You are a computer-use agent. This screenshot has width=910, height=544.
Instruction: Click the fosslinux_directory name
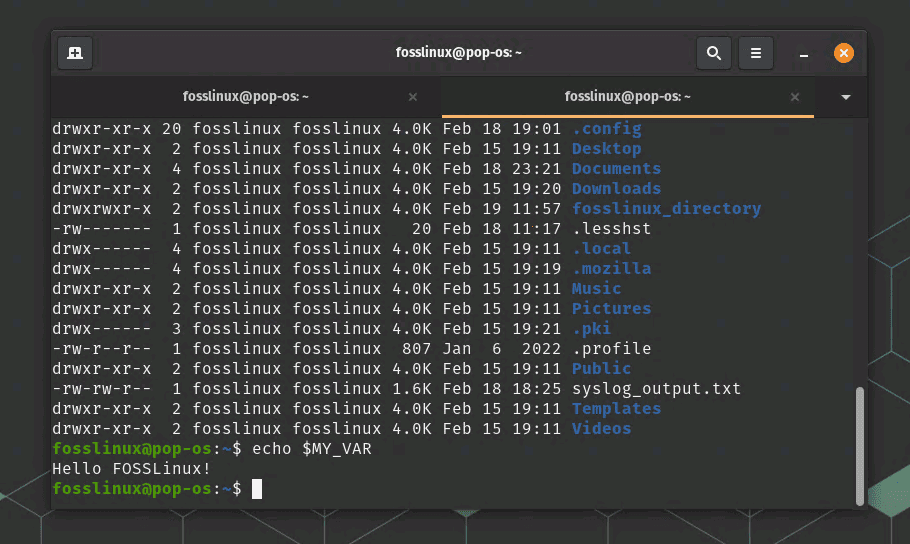tap(666, 208)
